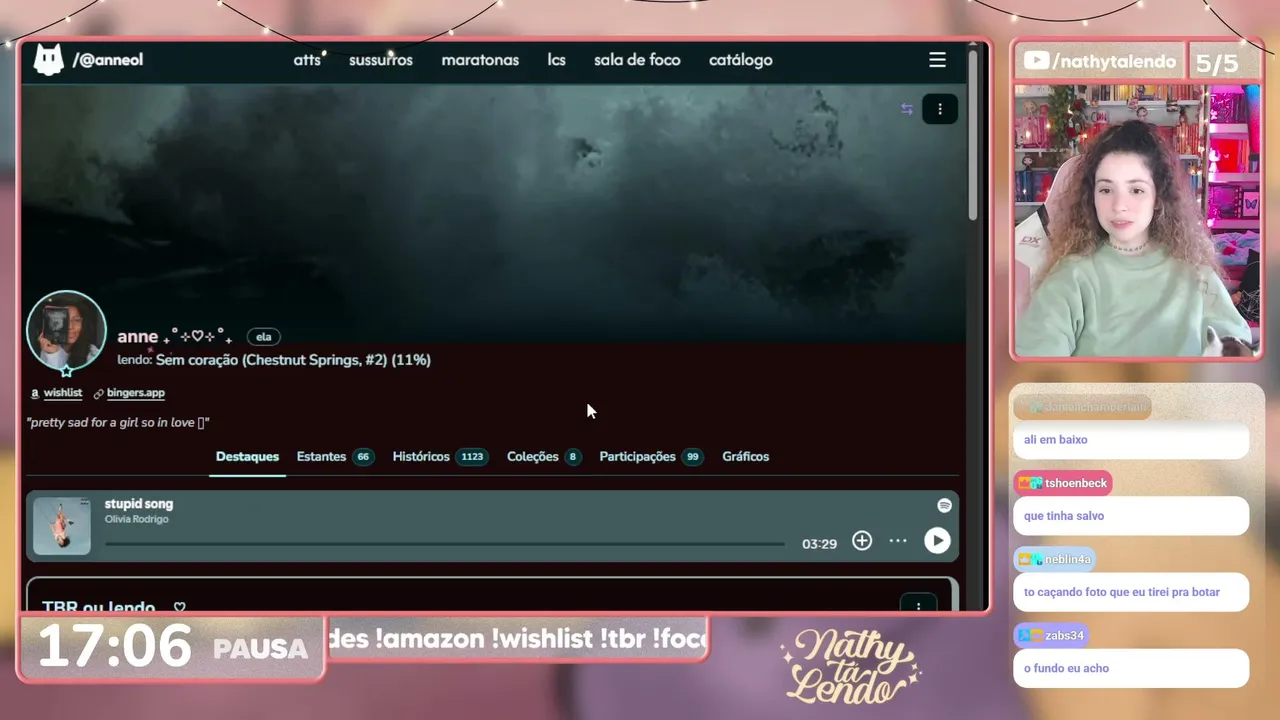Click the chat message 'que tinha salvo'
Viewport: 1280px width, 720px height.
pos(1064,516)
